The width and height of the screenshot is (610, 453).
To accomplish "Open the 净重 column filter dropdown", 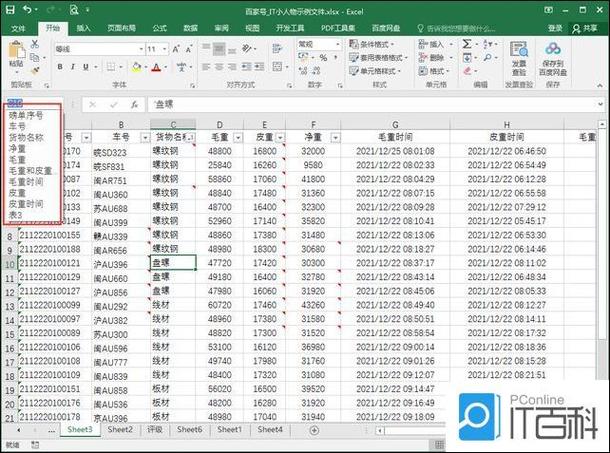I will [x=335, y=137].
